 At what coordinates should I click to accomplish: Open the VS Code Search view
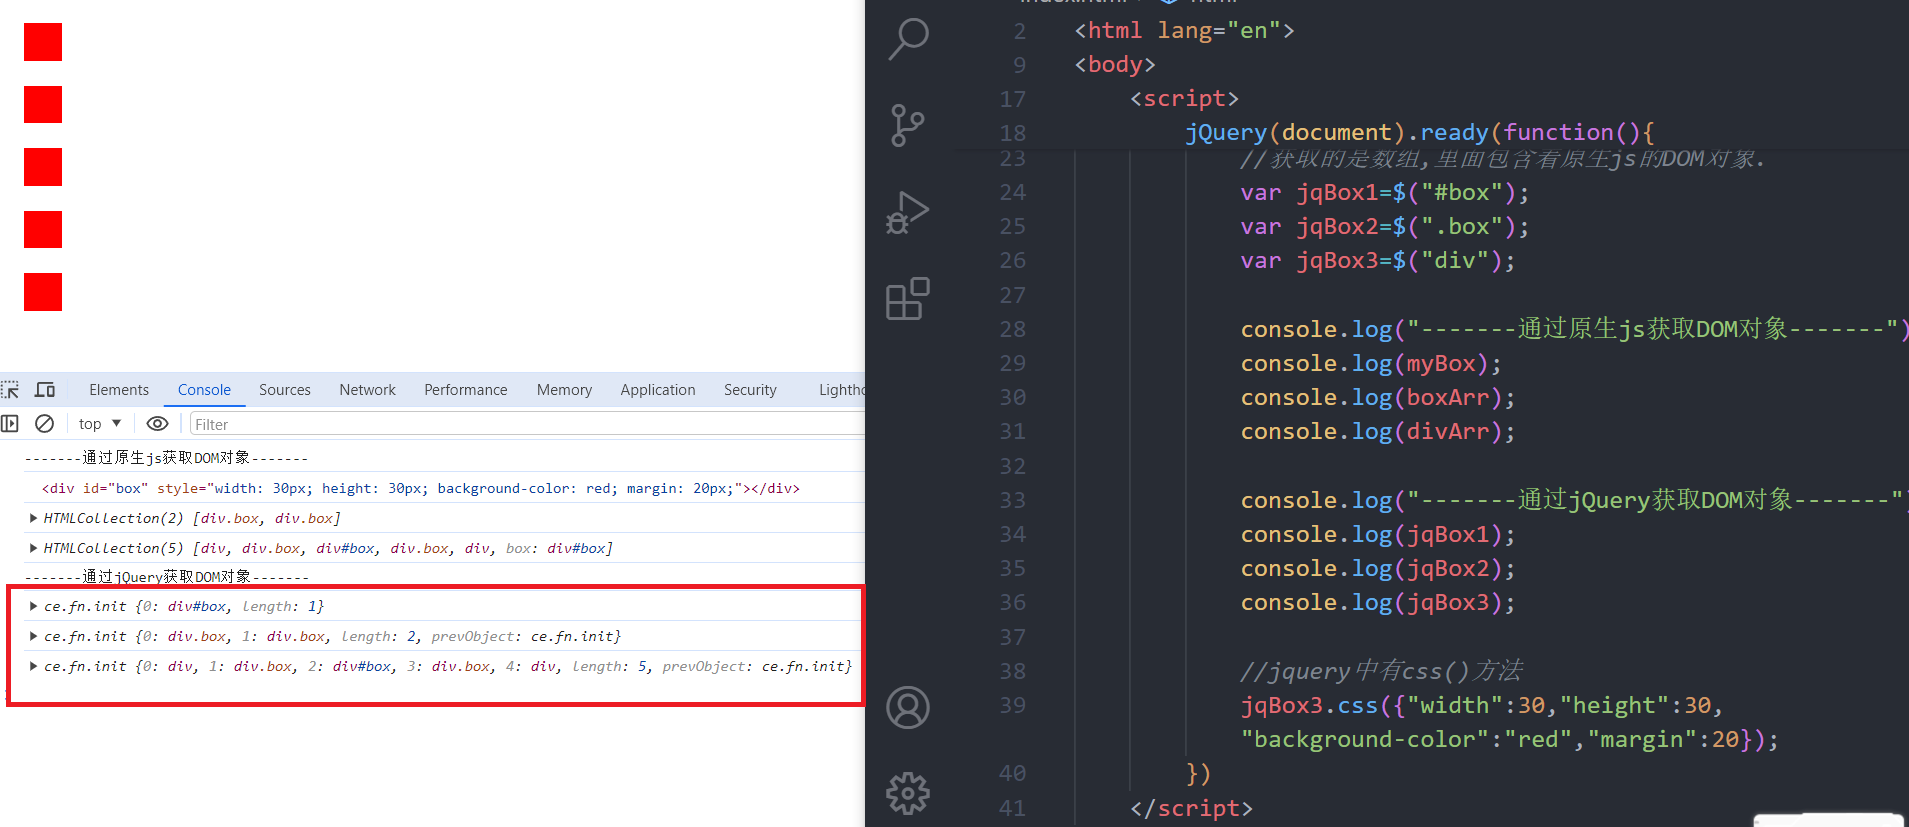[x=908, y=40]
